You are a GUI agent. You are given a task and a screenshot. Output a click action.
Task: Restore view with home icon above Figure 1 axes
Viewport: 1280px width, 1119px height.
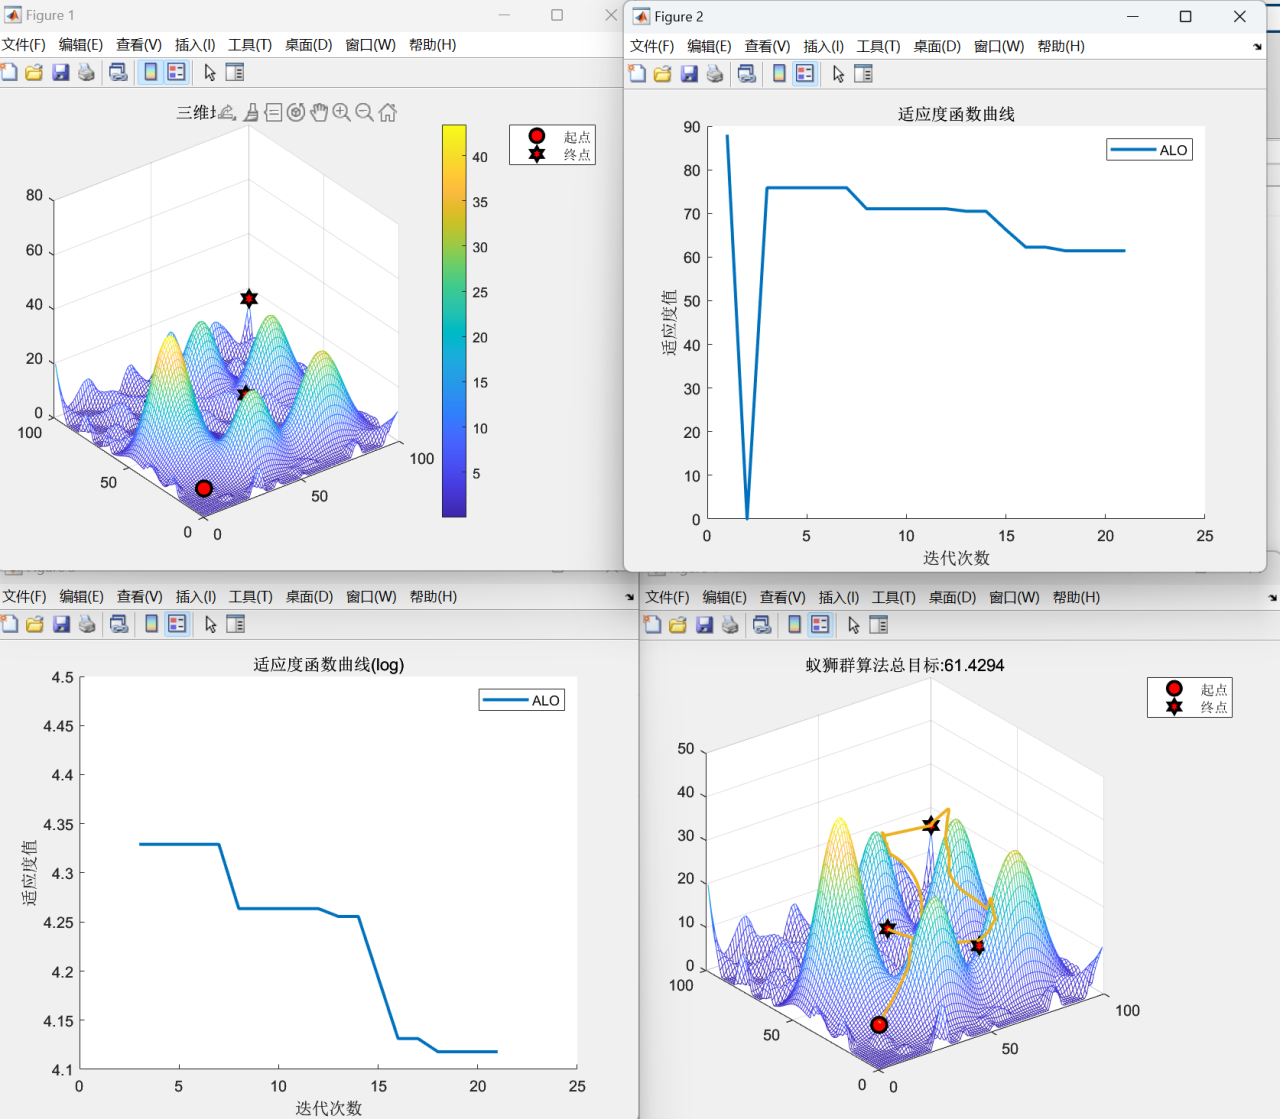[388, 112]
